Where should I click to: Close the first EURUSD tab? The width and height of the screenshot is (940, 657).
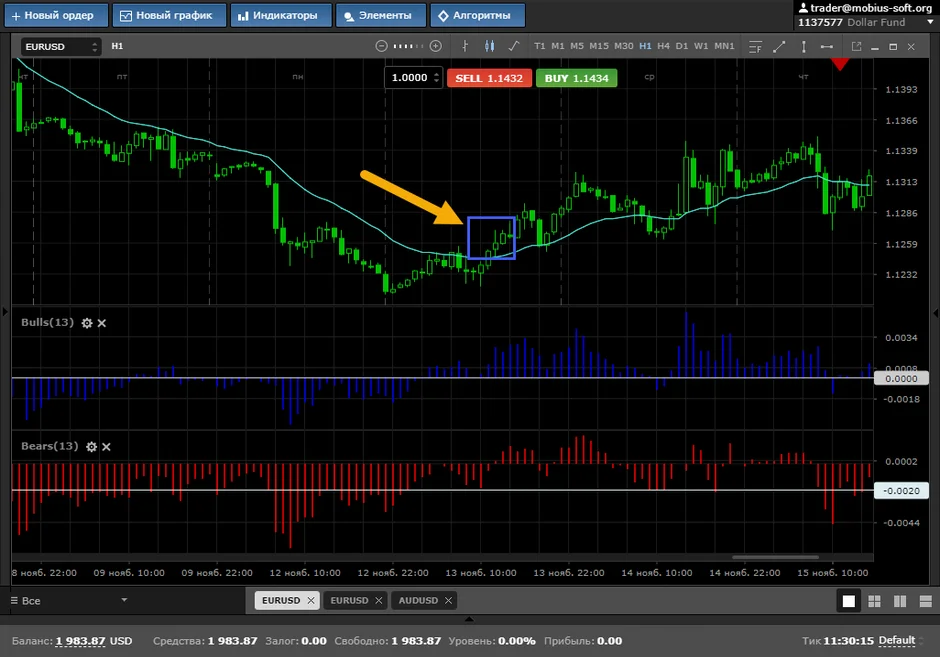pyautogui.click(x=311, y=600)
